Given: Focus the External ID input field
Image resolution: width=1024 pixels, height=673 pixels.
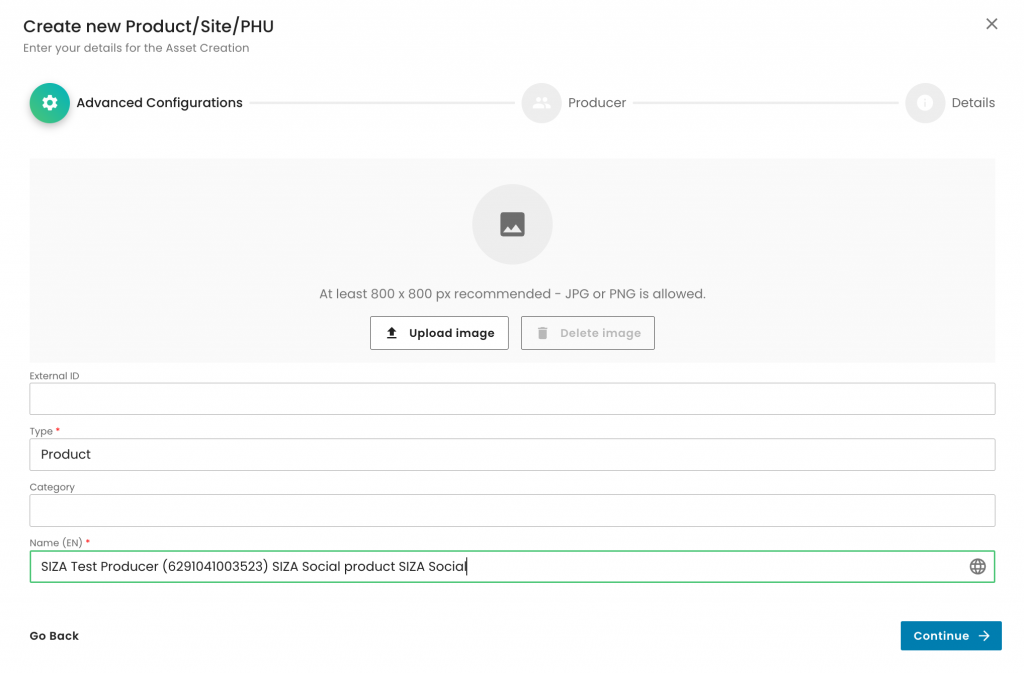Looking at the screenshot, I should [512, 399].
